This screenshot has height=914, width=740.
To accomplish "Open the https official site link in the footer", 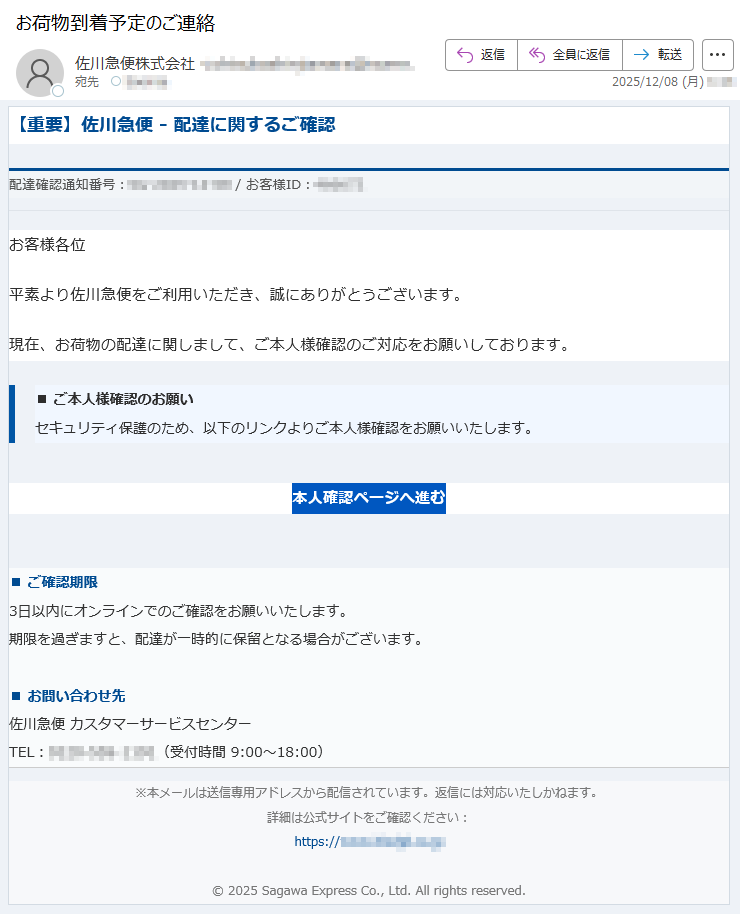I will [x=369, y=842].
